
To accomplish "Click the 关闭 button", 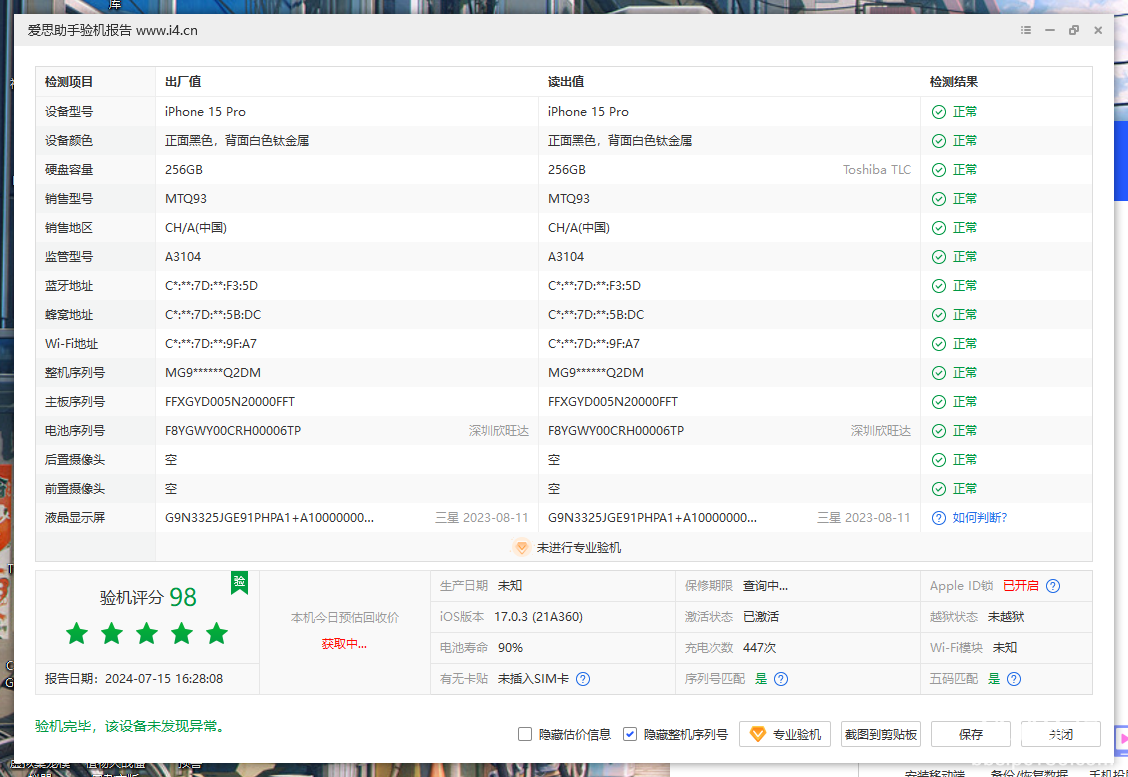I will pos(1061,735).
